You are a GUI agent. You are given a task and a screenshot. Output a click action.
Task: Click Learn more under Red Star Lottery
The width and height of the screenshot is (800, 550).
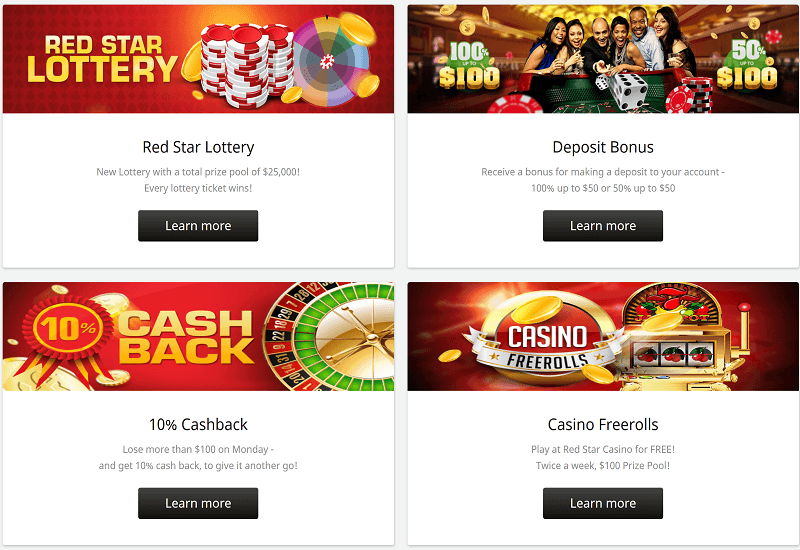click(x=198, y=226)
